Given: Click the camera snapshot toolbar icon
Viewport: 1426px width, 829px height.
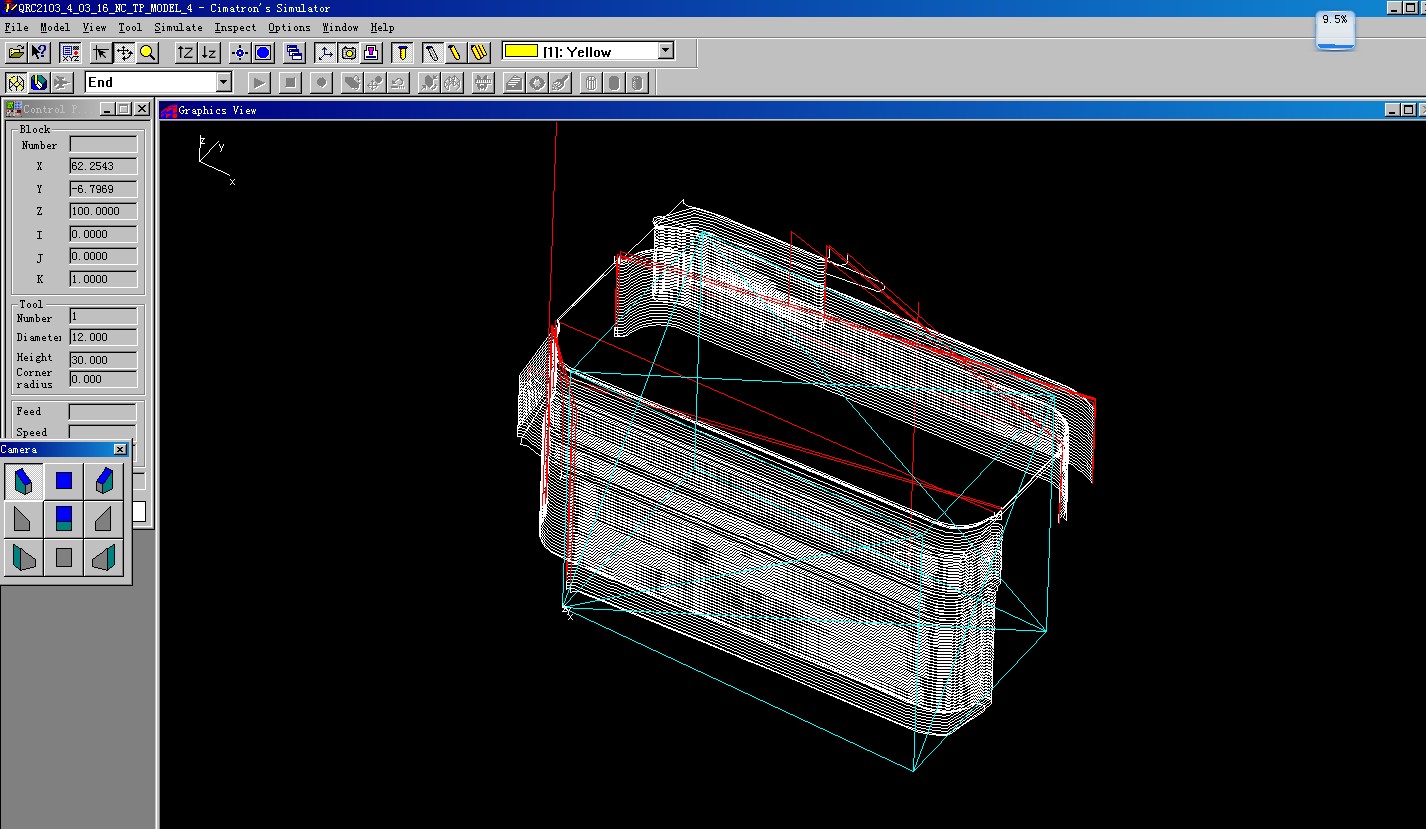Looking at the screenshot, I should click(348, 52).
